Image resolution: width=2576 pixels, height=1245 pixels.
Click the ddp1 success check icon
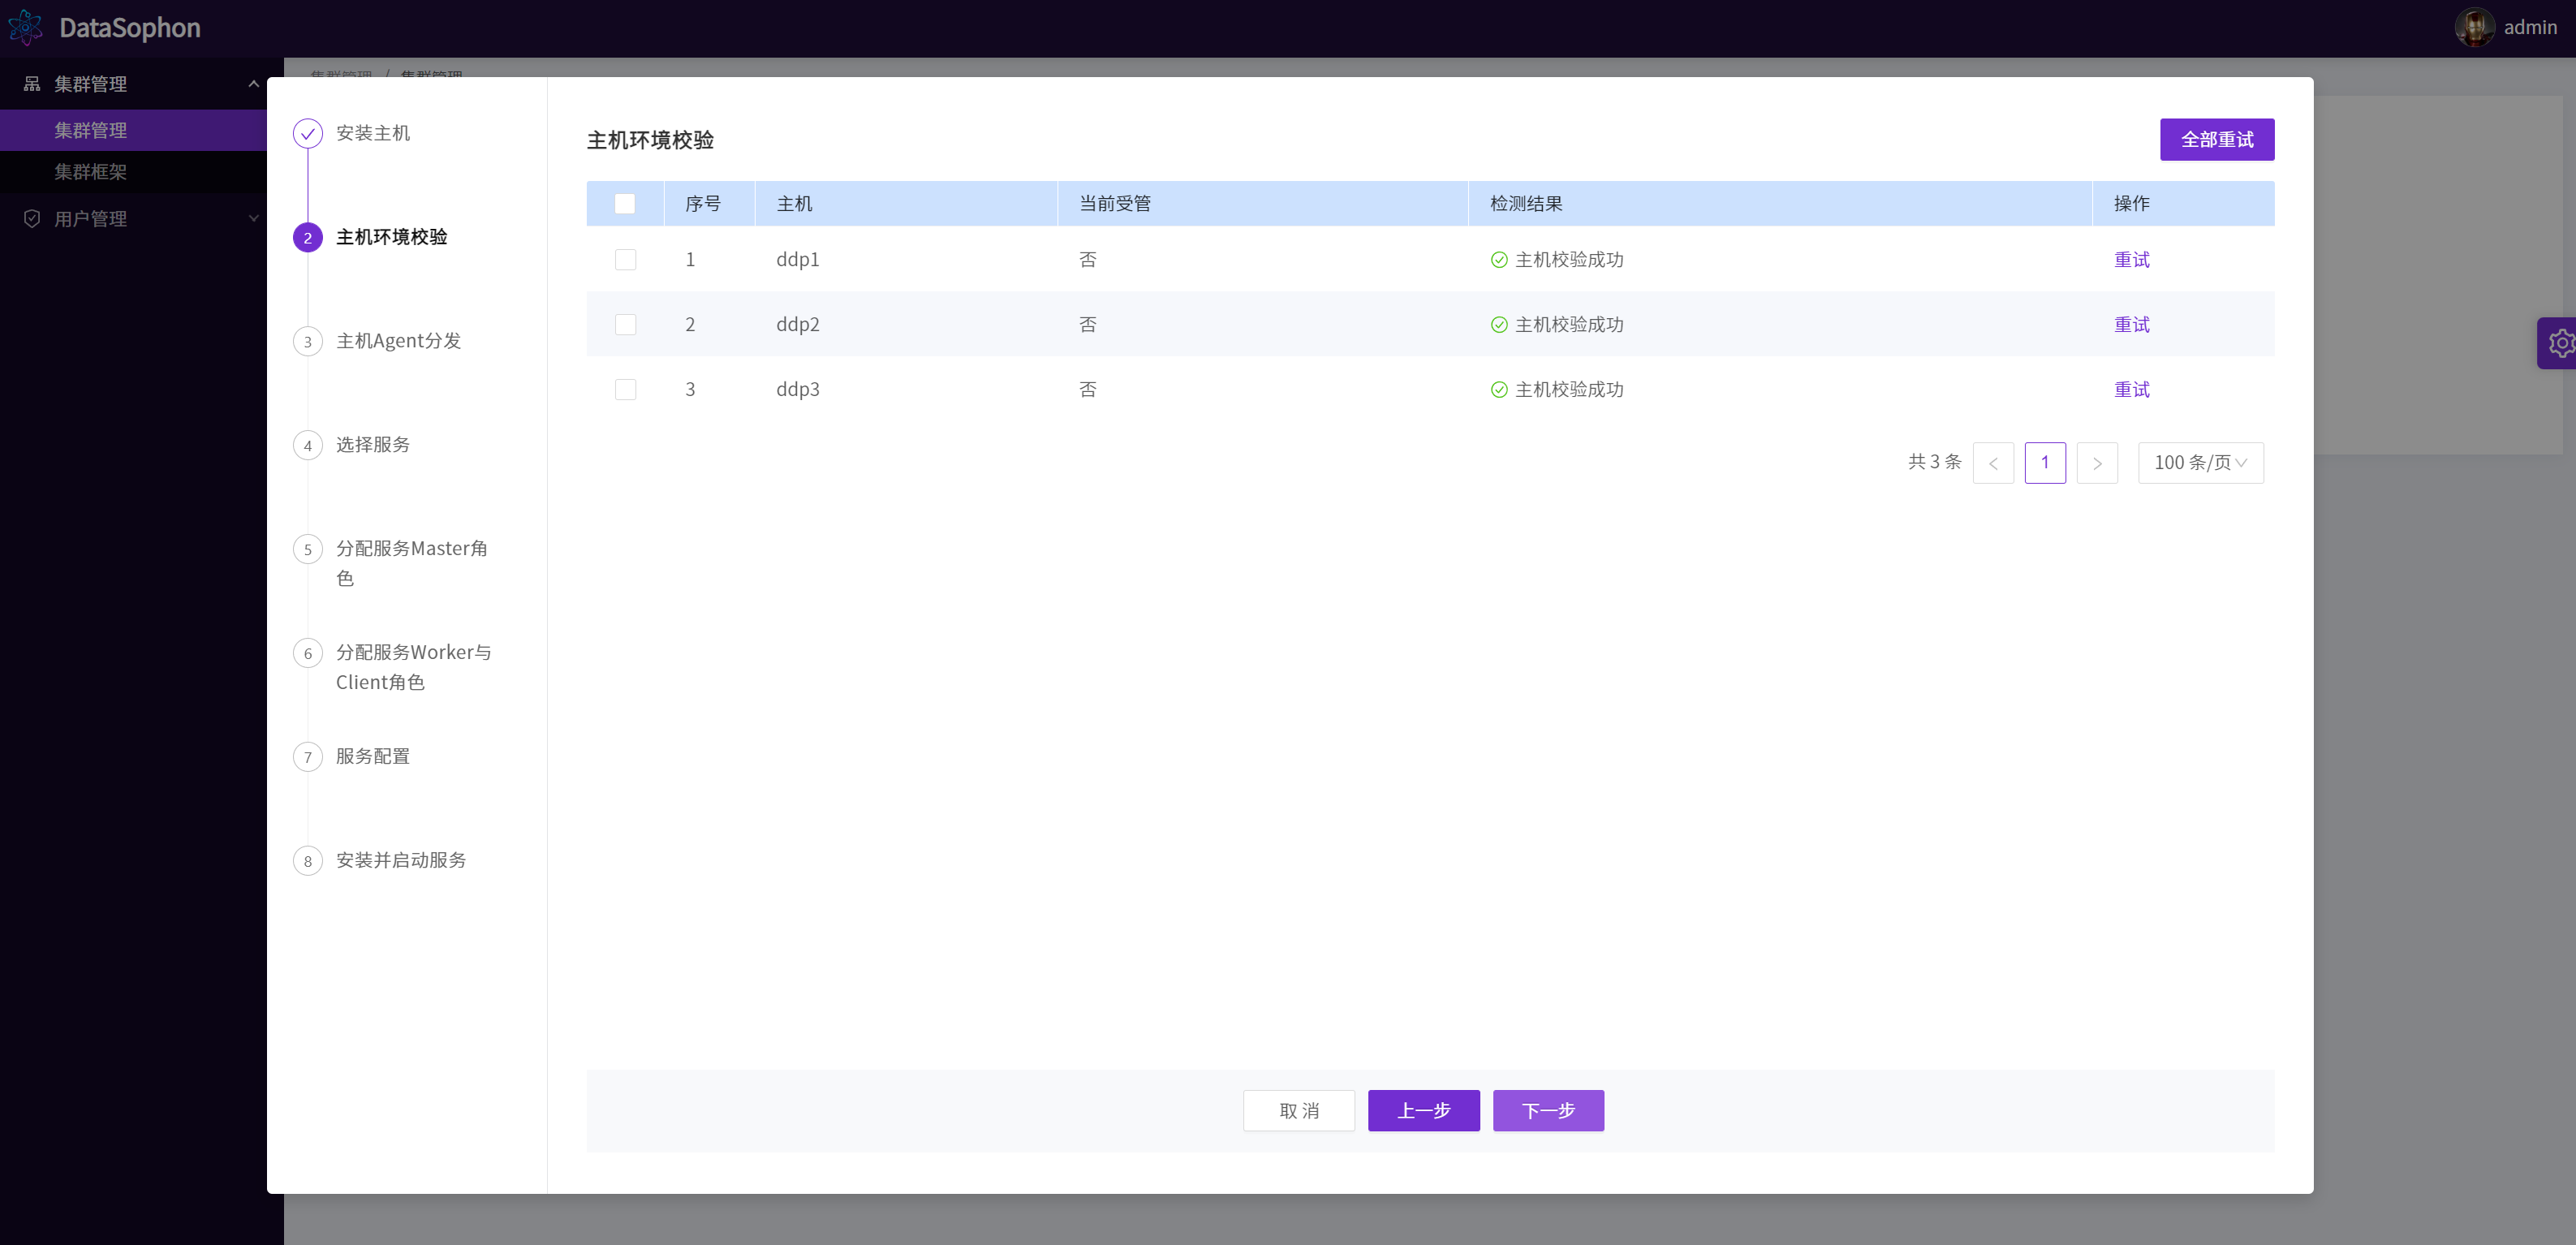(1499, 260)
